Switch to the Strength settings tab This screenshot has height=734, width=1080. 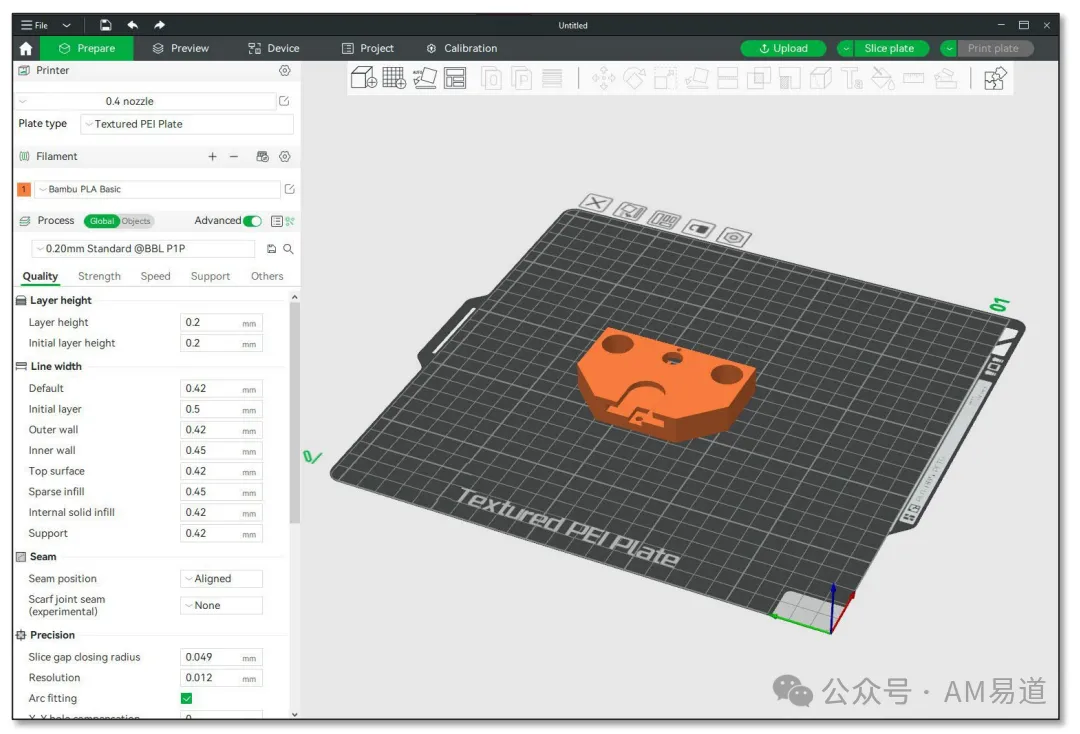[99, 276]
